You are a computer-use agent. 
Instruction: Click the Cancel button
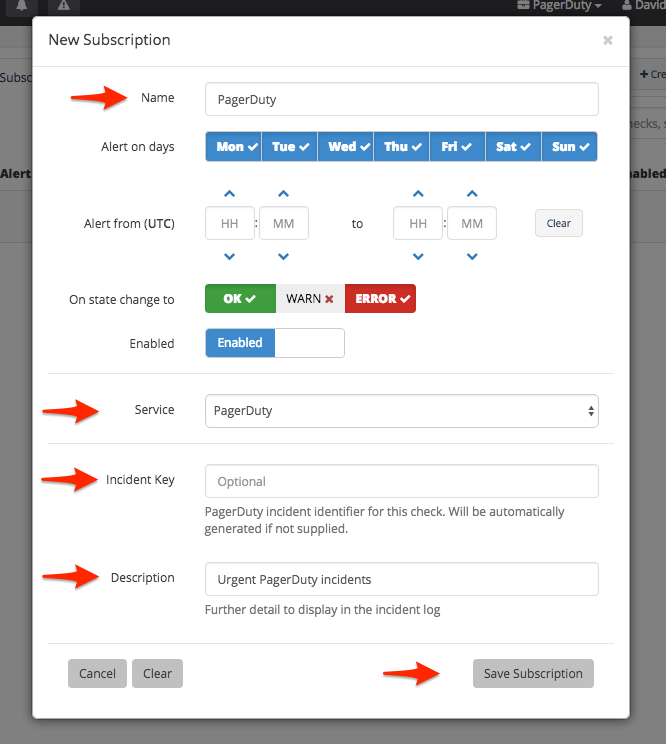click(x=97, y=674)
